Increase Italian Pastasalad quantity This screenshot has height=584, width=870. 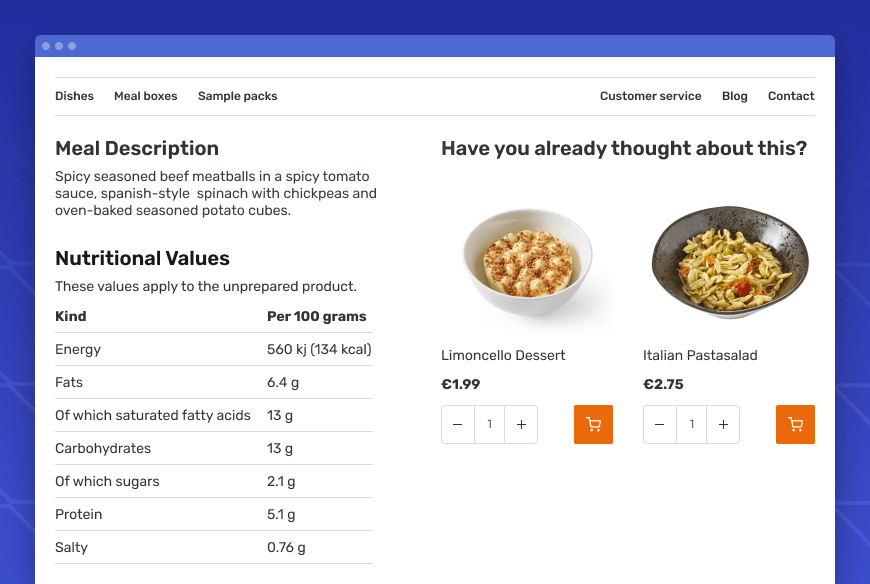[723, 424]
